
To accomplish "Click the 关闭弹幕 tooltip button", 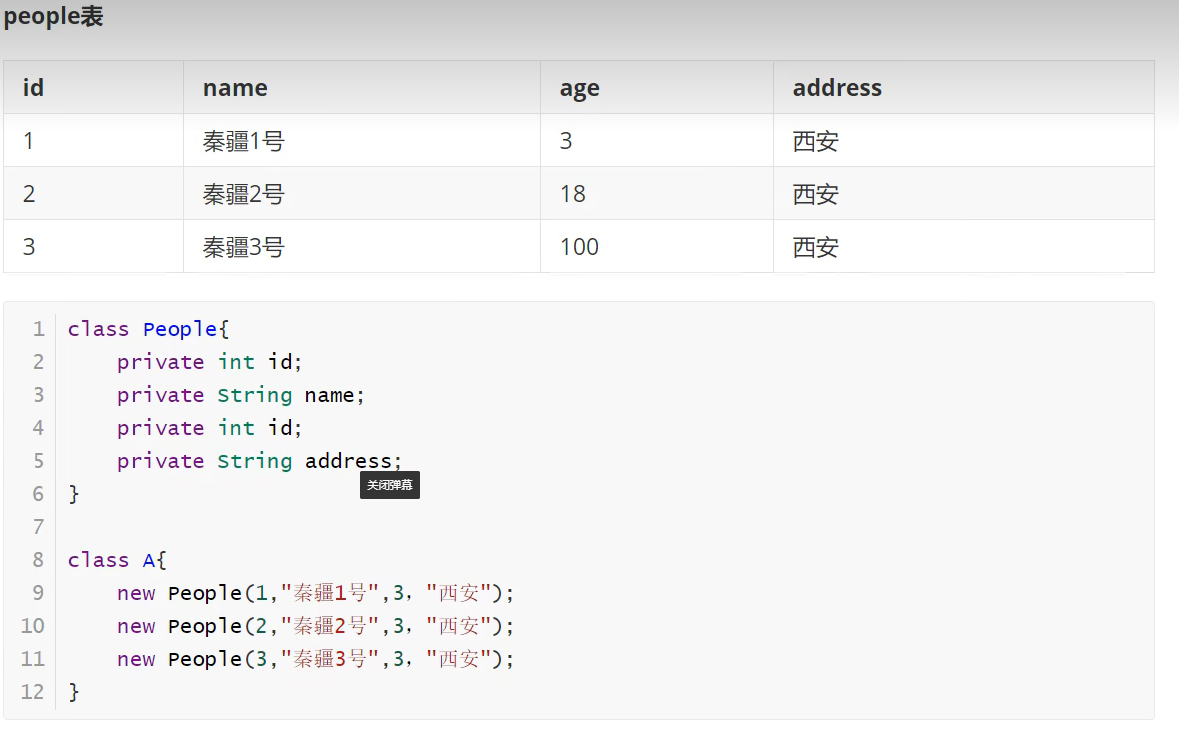I will (389, 485).
